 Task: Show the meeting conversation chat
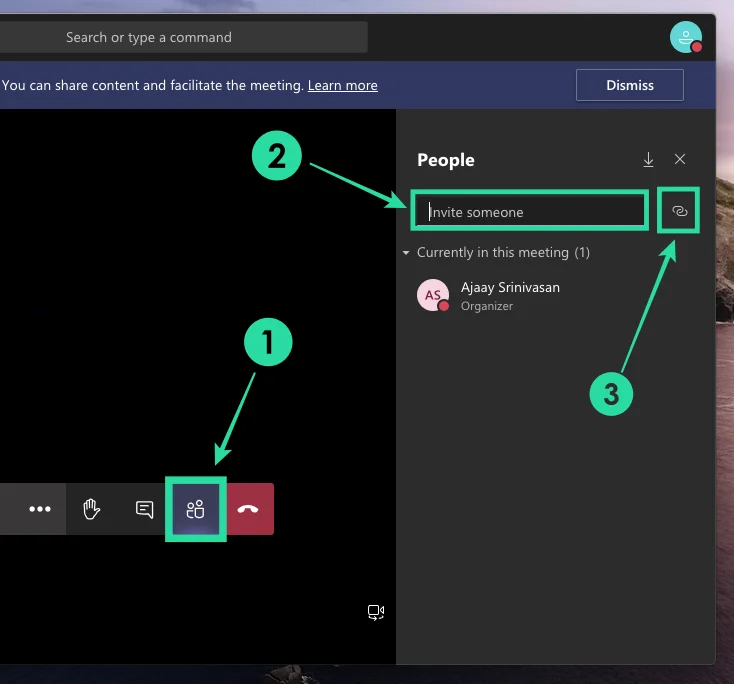[144, 509]
